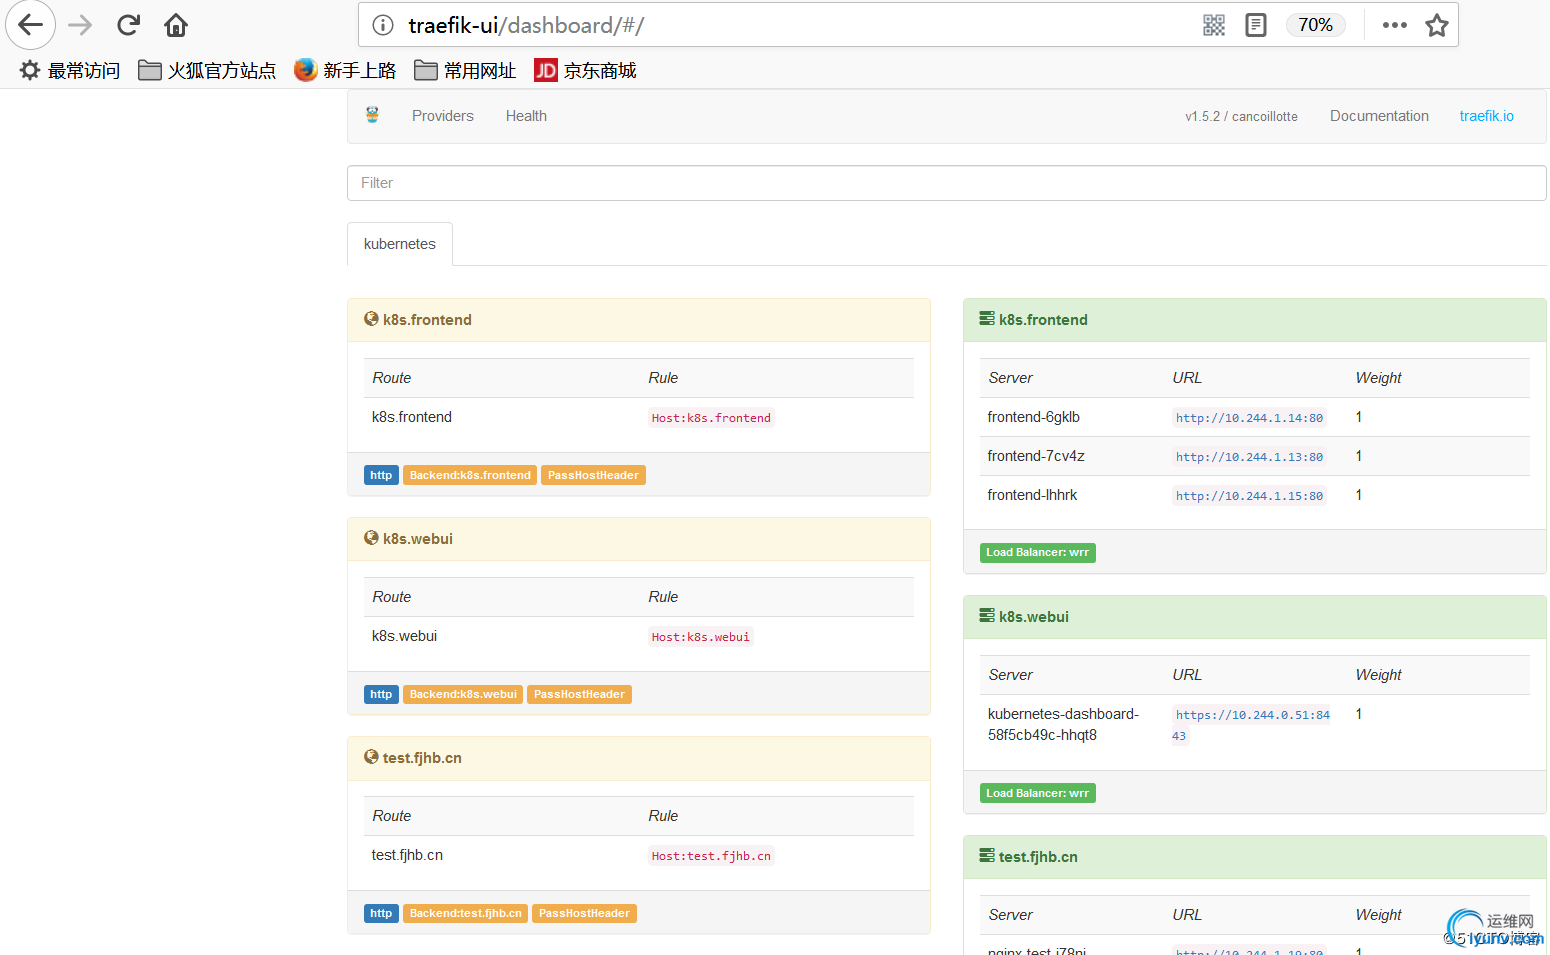Click the k8s.webui backend panel title
The height and width of the screenshot is (955, 1550).
(x=1034, y=617)
